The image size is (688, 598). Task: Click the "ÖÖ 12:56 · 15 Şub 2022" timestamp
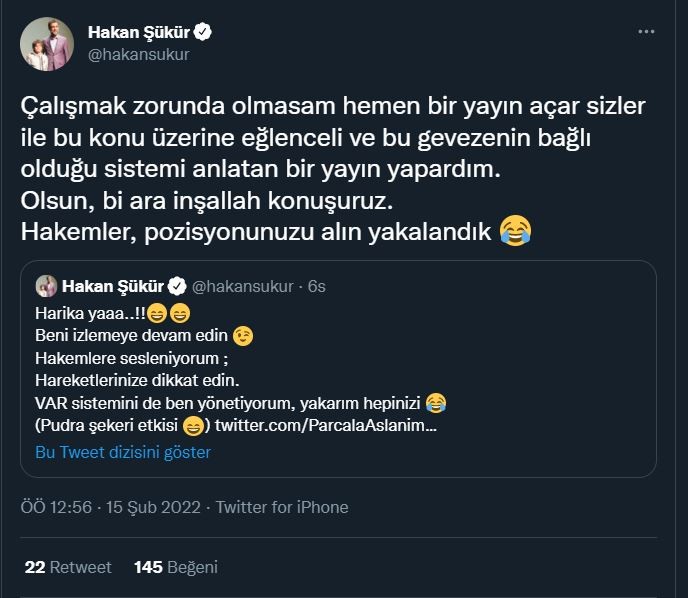click(108, 507)
